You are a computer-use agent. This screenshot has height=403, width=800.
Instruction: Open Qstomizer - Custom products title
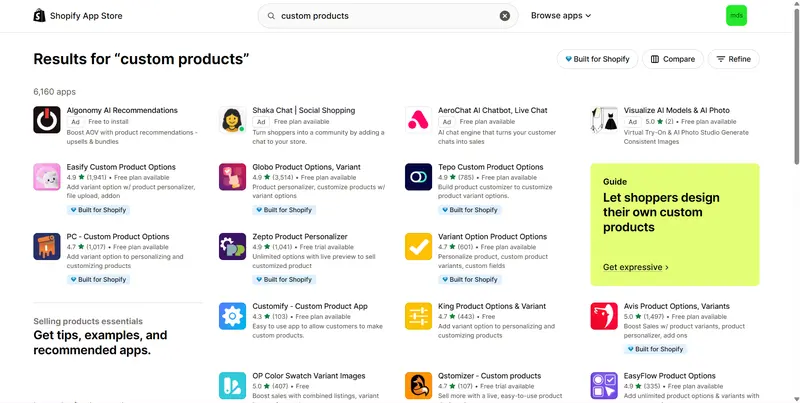pos(489,376)
